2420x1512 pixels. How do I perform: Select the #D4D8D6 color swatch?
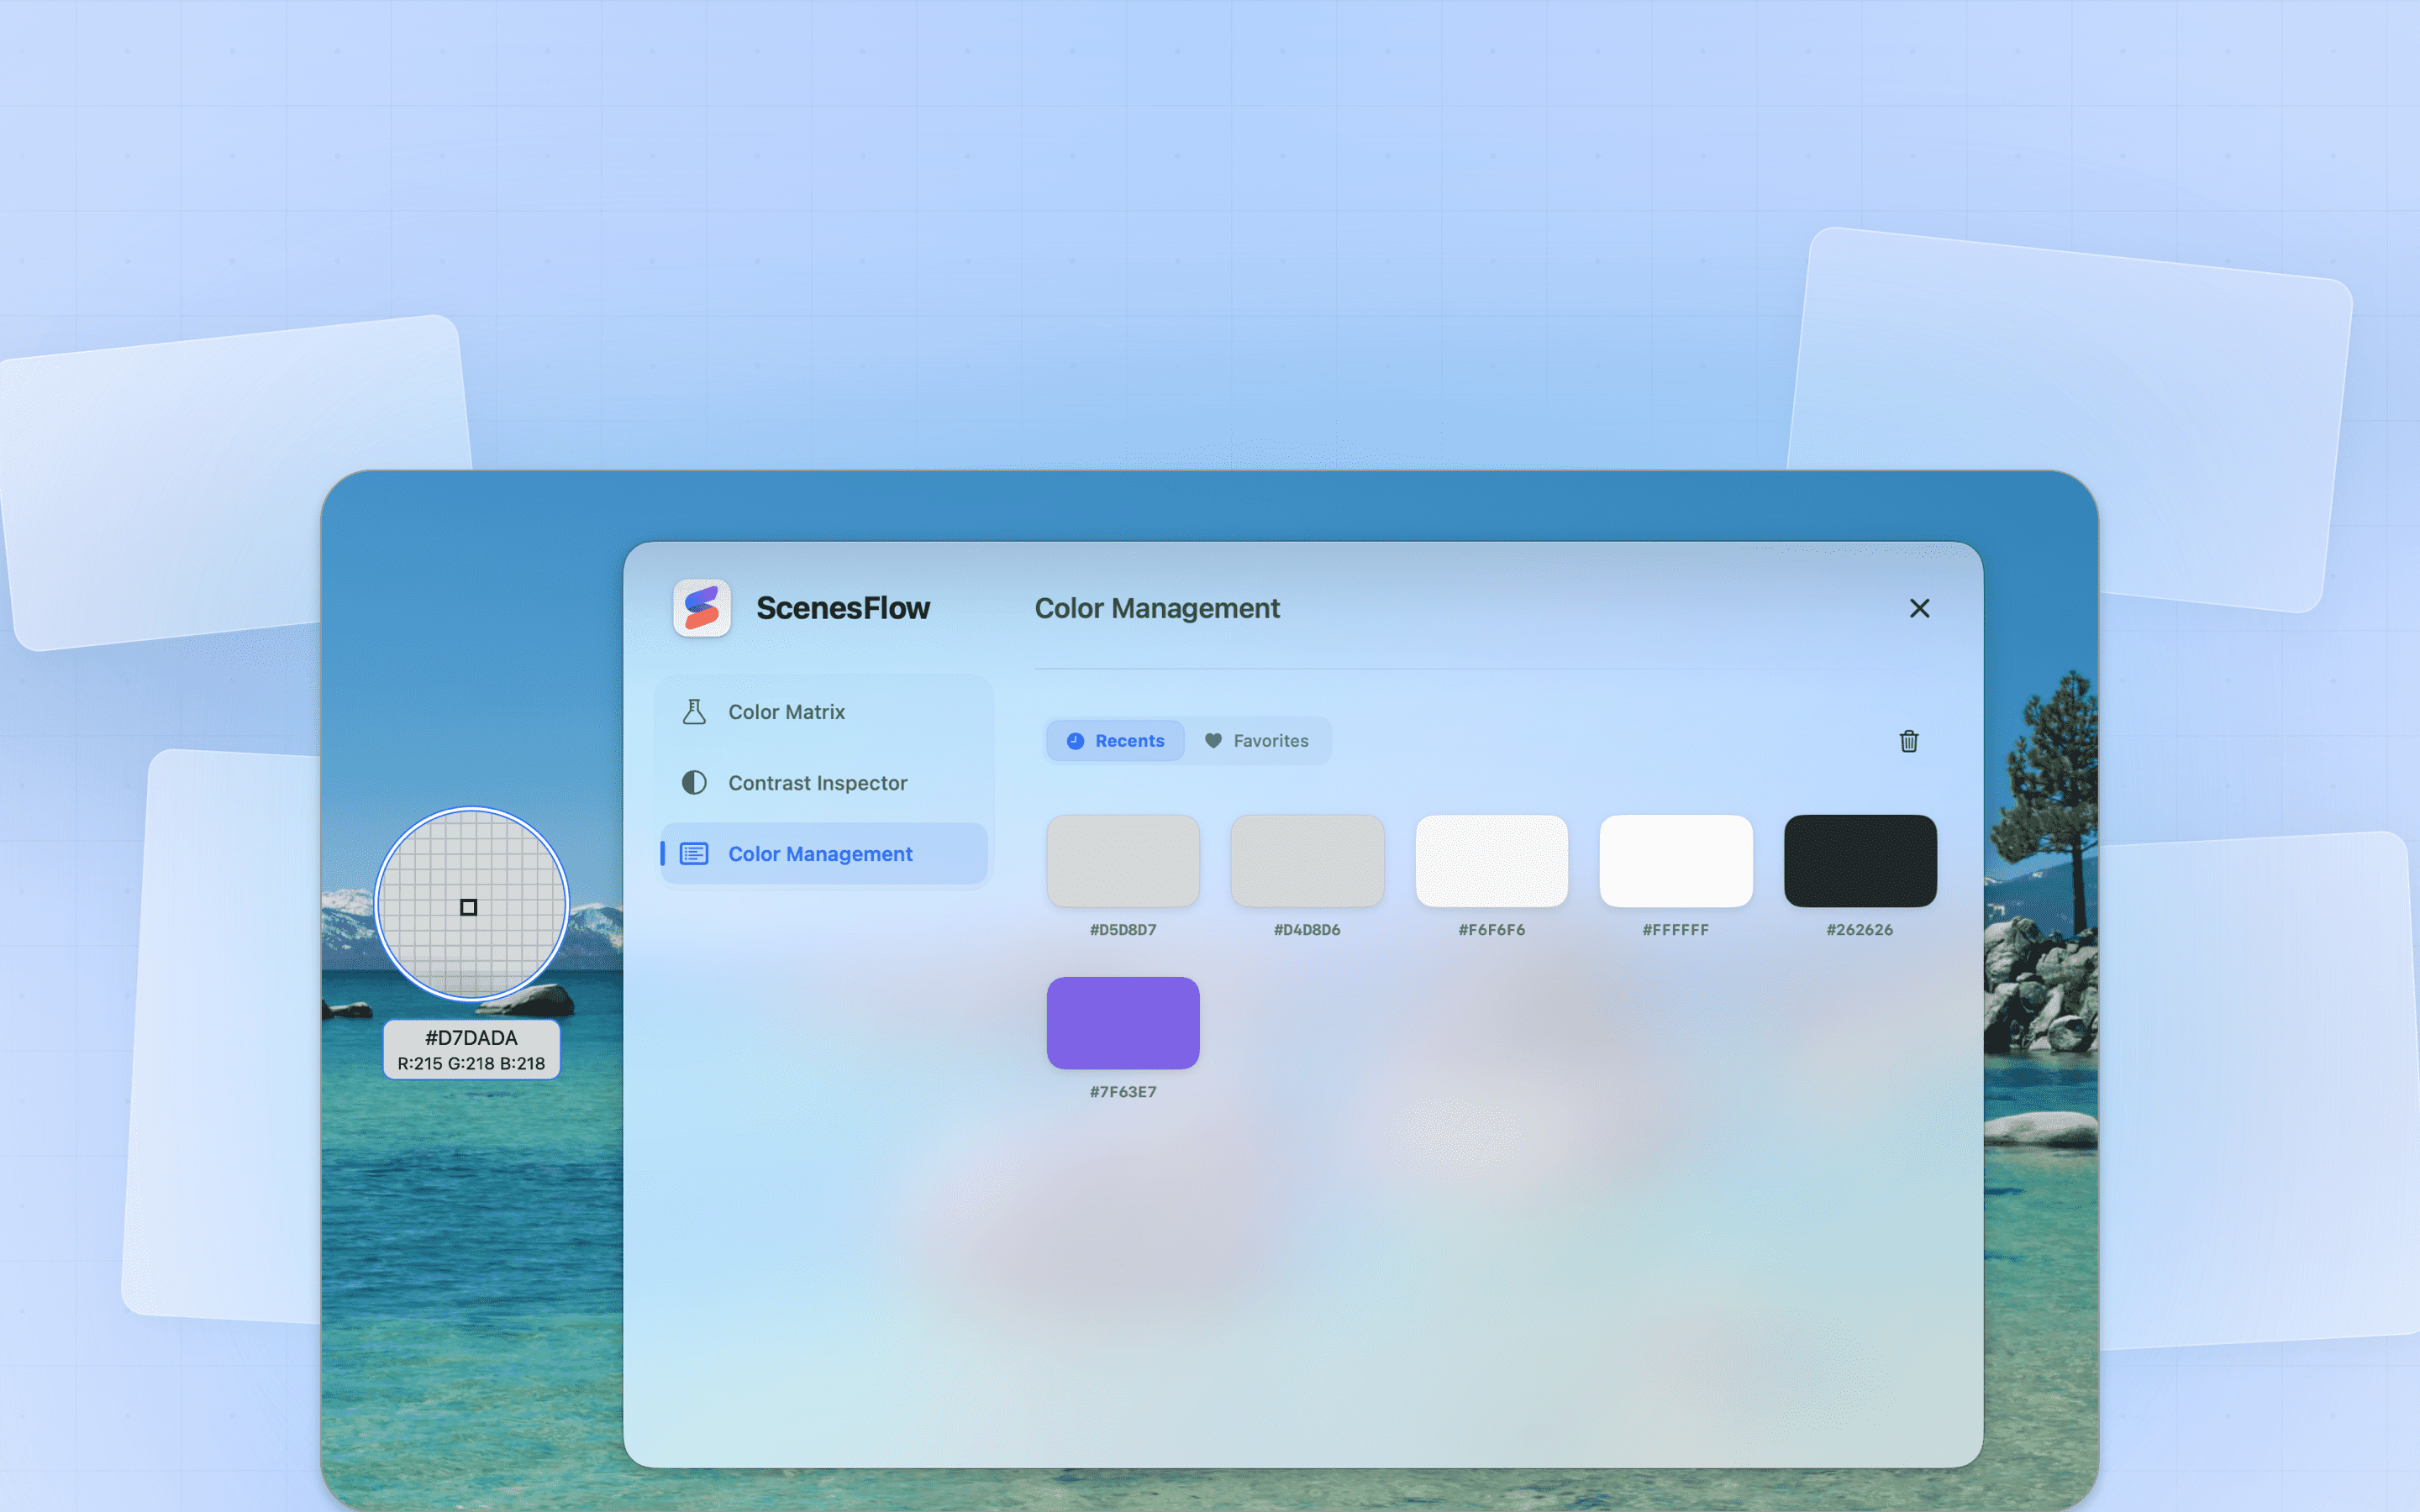pos(1307,861)
